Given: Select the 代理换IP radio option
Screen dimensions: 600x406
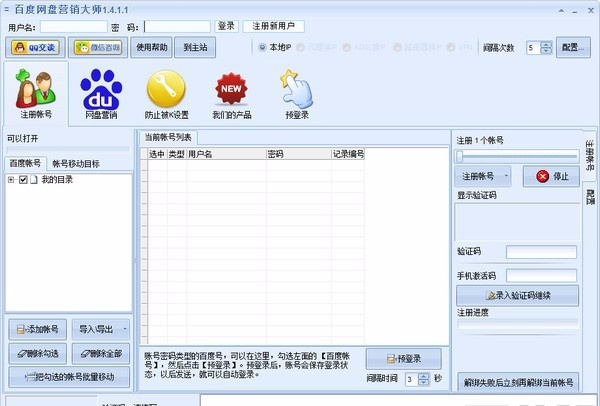Looking at the screenshot, I should tap(300, 47).
